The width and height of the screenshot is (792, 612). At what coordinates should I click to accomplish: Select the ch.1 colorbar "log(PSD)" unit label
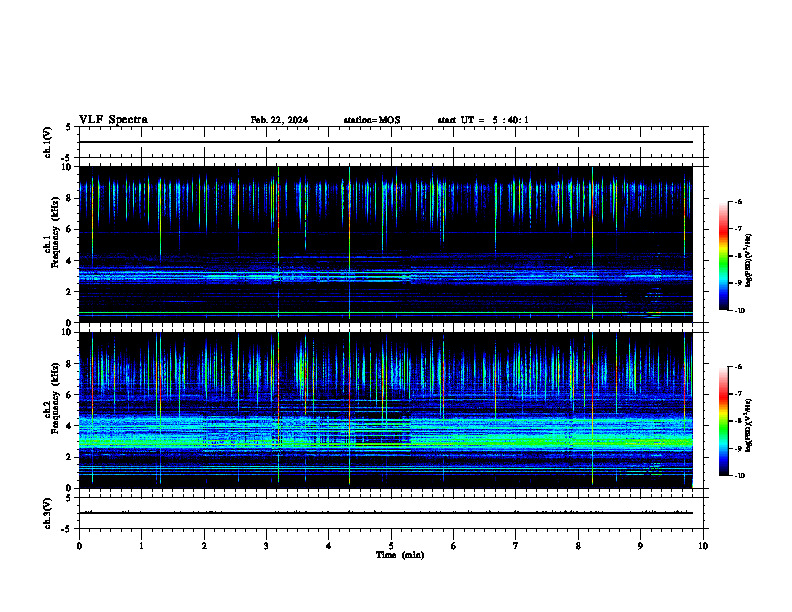coord(749,261)
